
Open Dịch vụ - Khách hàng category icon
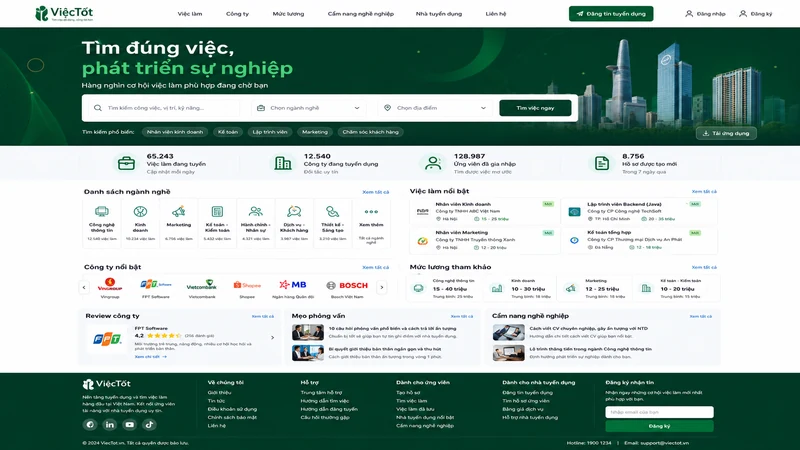294,211
